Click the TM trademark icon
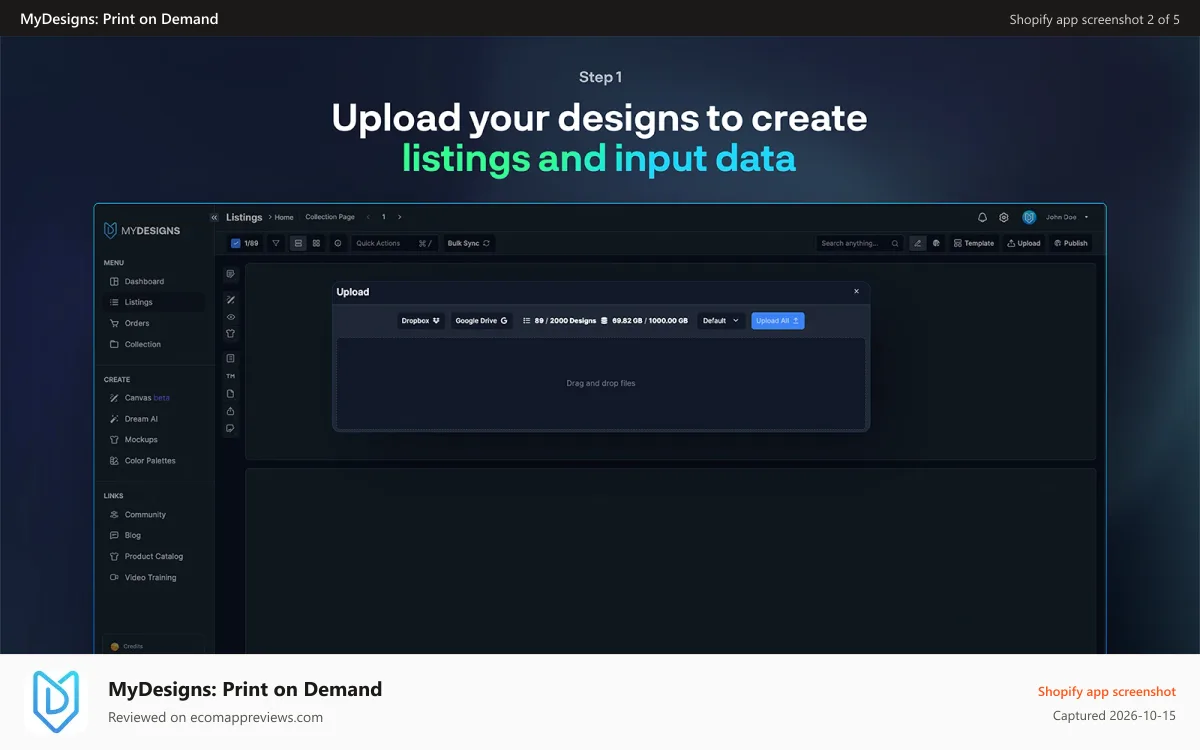The width and height of the screenshot is (1200, 750). pos(230,376)
